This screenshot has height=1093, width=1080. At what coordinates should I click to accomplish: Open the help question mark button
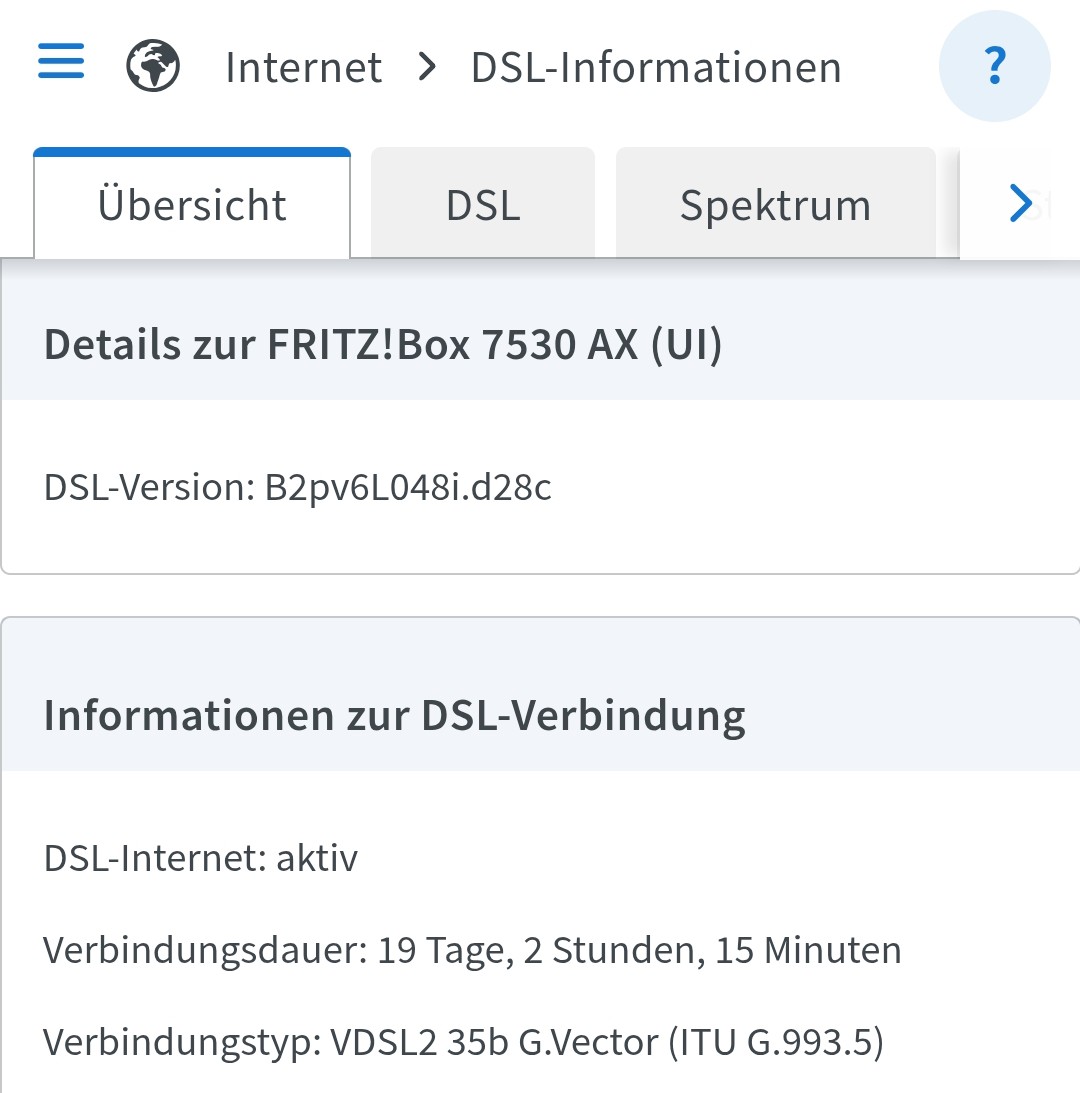pos(994,66)
